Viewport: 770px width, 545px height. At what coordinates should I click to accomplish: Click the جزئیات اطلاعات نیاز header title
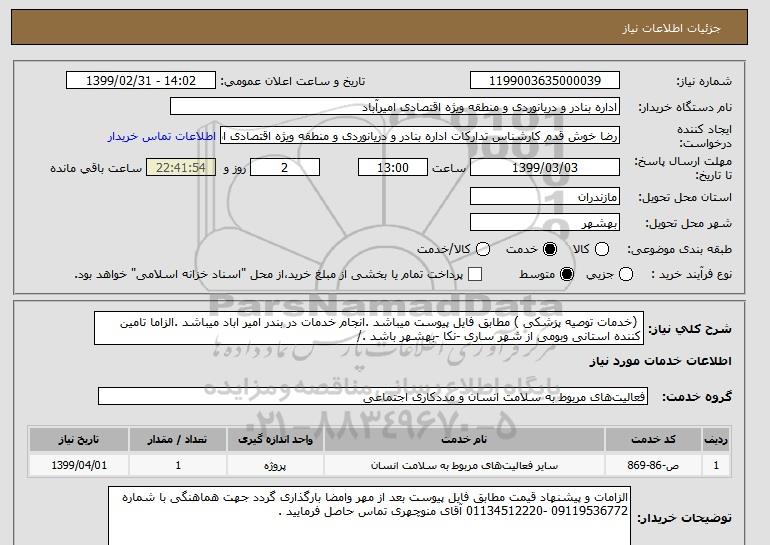[x=671, y=28]
